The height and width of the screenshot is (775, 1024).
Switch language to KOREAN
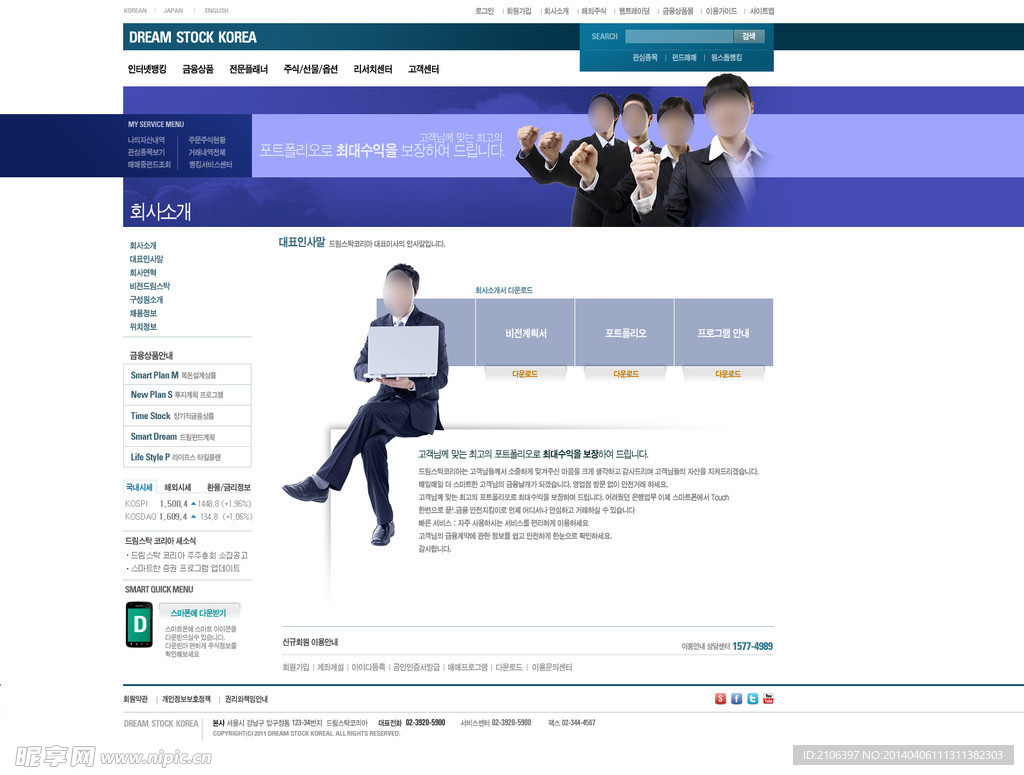coord(135,10)
